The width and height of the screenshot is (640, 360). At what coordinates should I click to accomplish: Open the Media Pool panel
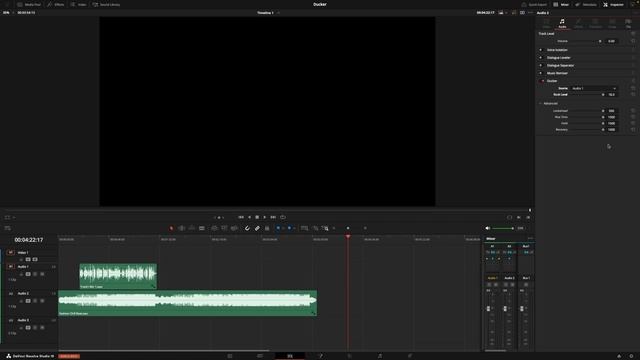coord(29,4)
